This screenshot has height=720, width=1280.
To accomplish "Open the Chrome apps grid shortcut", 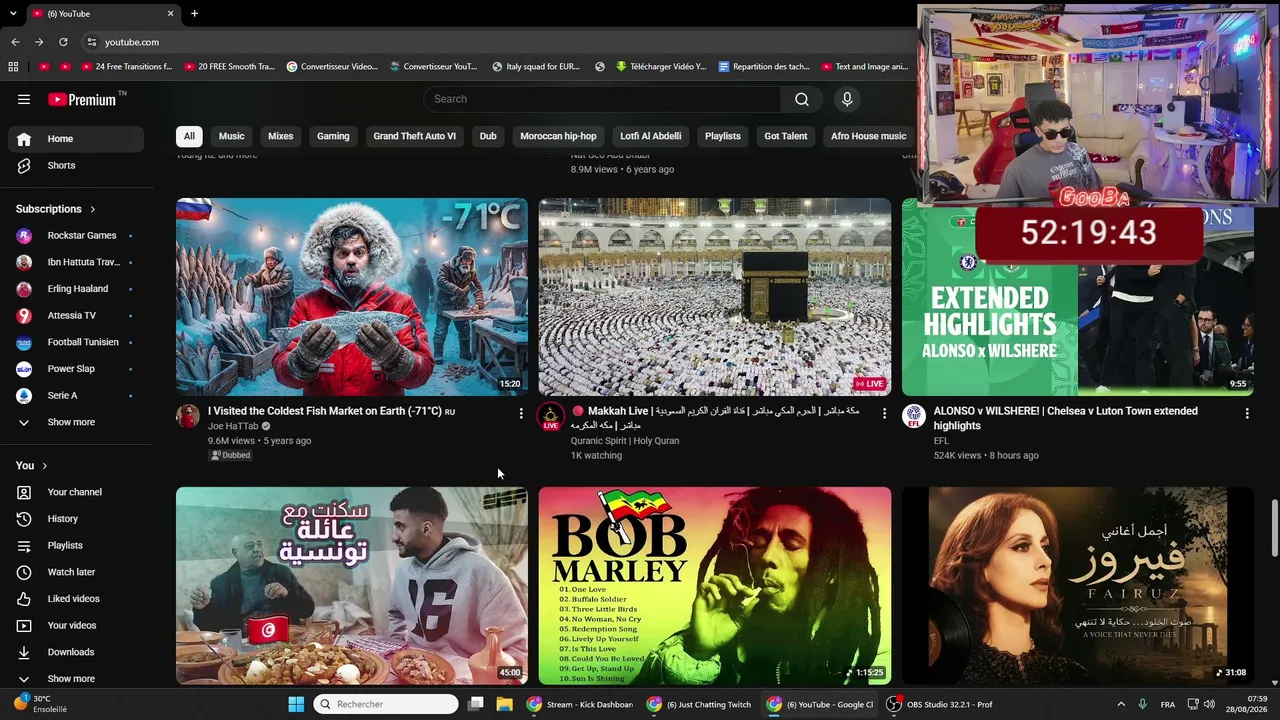I will click(x=13, y=67).
